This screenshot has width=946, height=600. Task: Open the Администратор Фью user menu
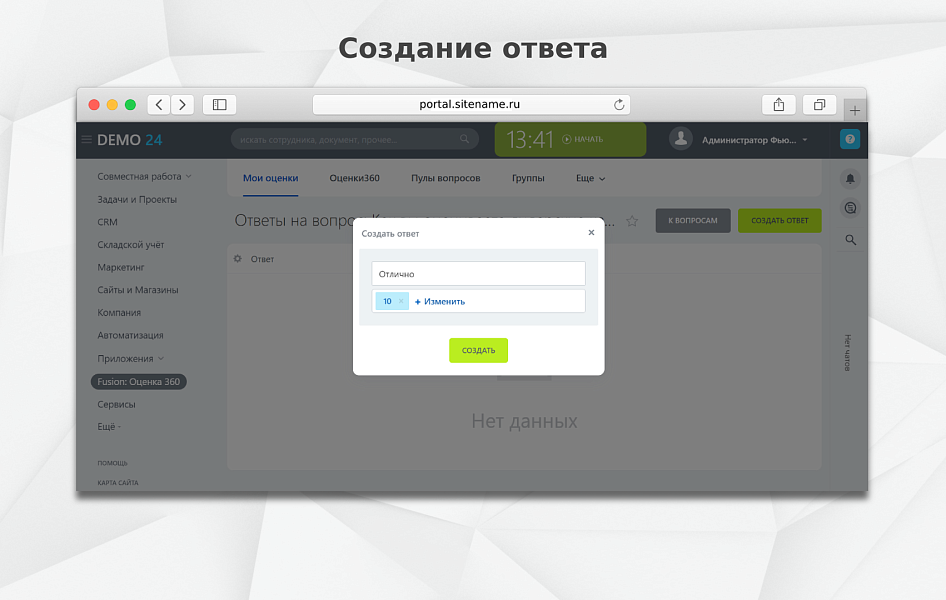748,140
